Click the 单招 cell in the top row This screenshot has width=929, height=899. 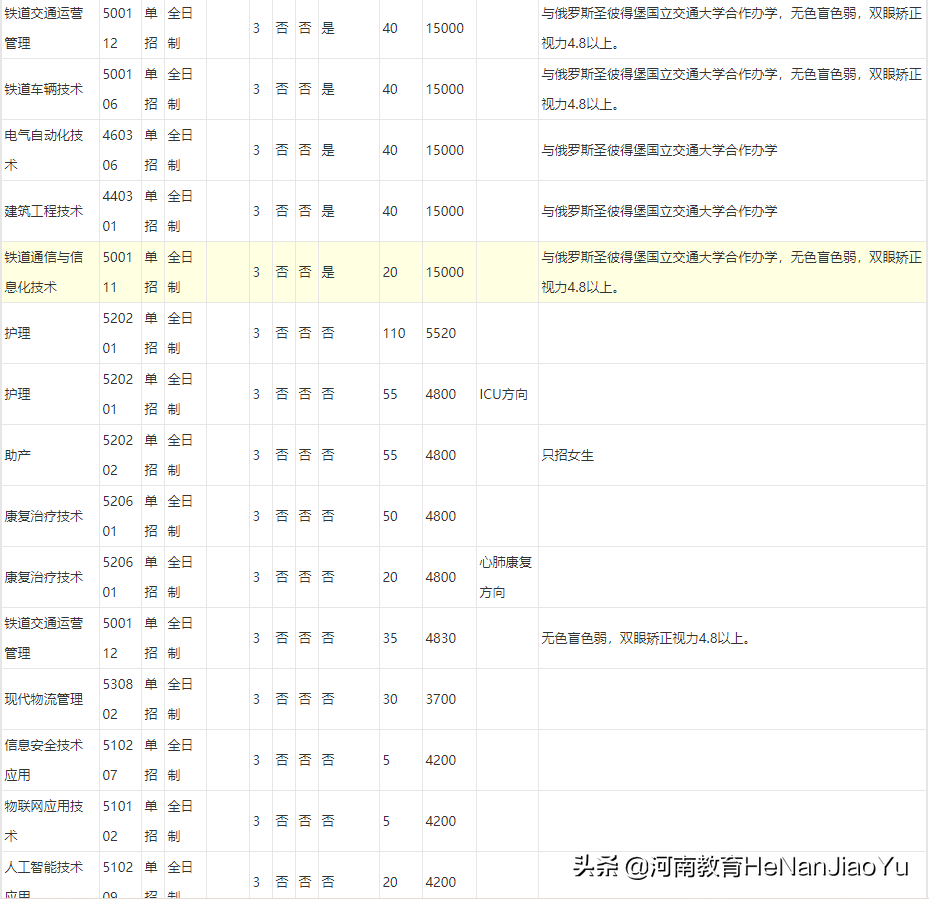click(150, 27)
